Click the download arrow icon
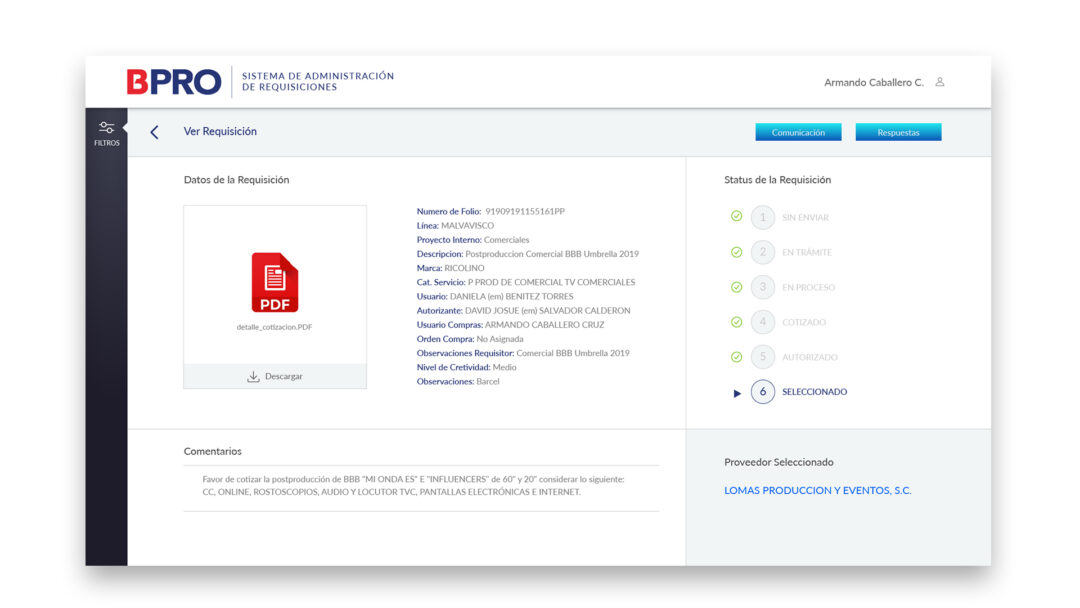 pyautogui.click(x=253, y=377)
